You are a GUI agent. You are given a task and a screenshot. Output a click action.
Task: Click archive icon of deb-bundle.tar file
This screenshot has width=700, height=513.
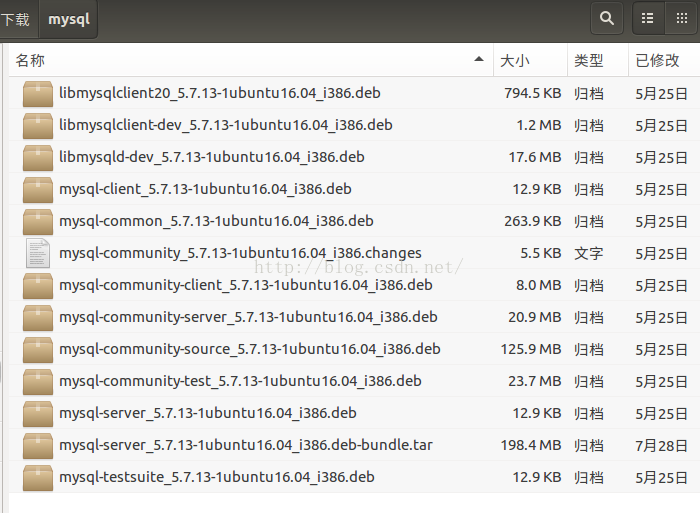[38, 446]
